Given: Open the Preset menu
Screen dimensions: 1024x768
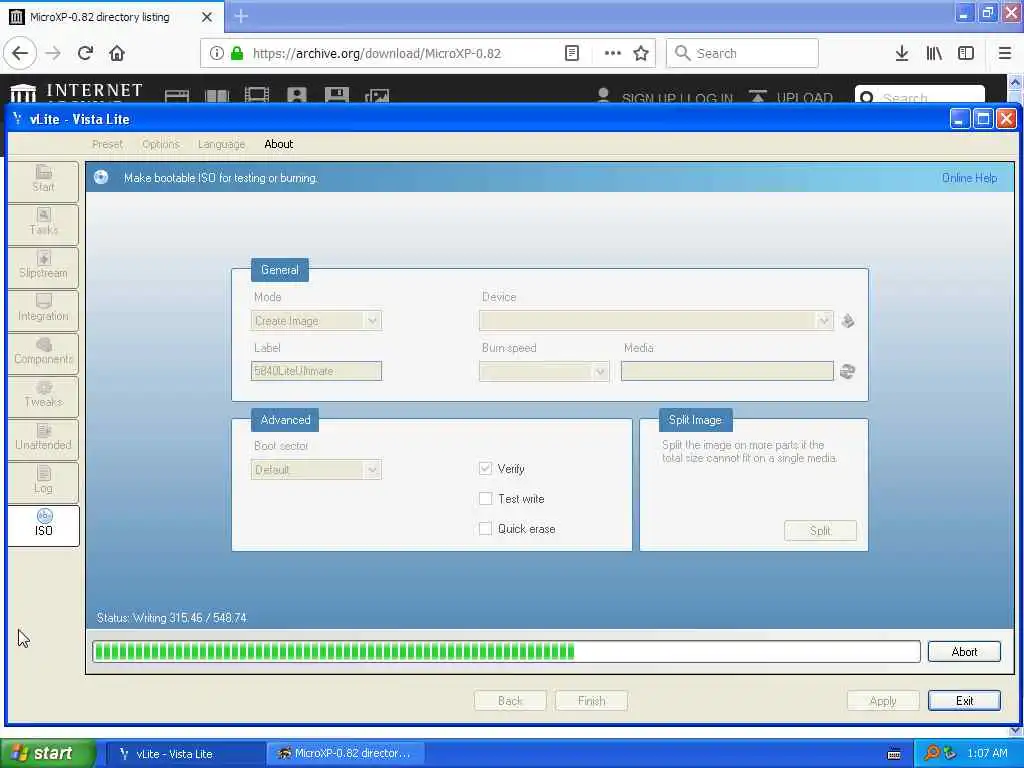Looking at the screenshot, I should coord(107,144).
